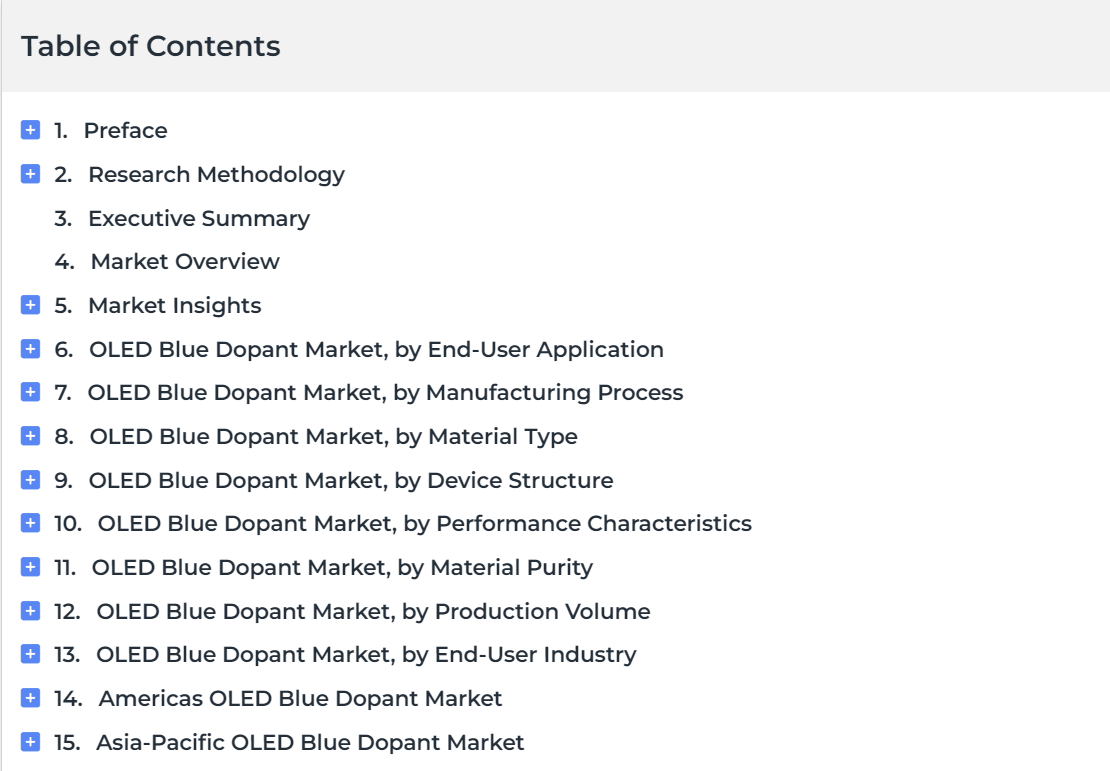This screenshot has height=771, width=1110.
Task: Expand the Preface section plus icon
Action: tap(31, 130)
